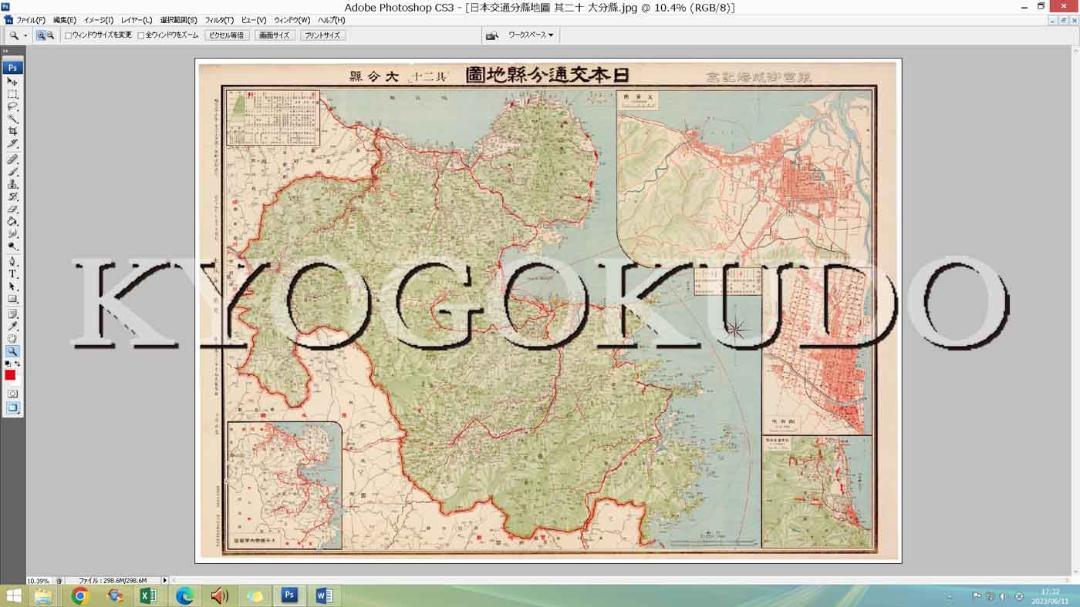
Task: Open the フィルタ(T) menu
Action: point(219,21)
